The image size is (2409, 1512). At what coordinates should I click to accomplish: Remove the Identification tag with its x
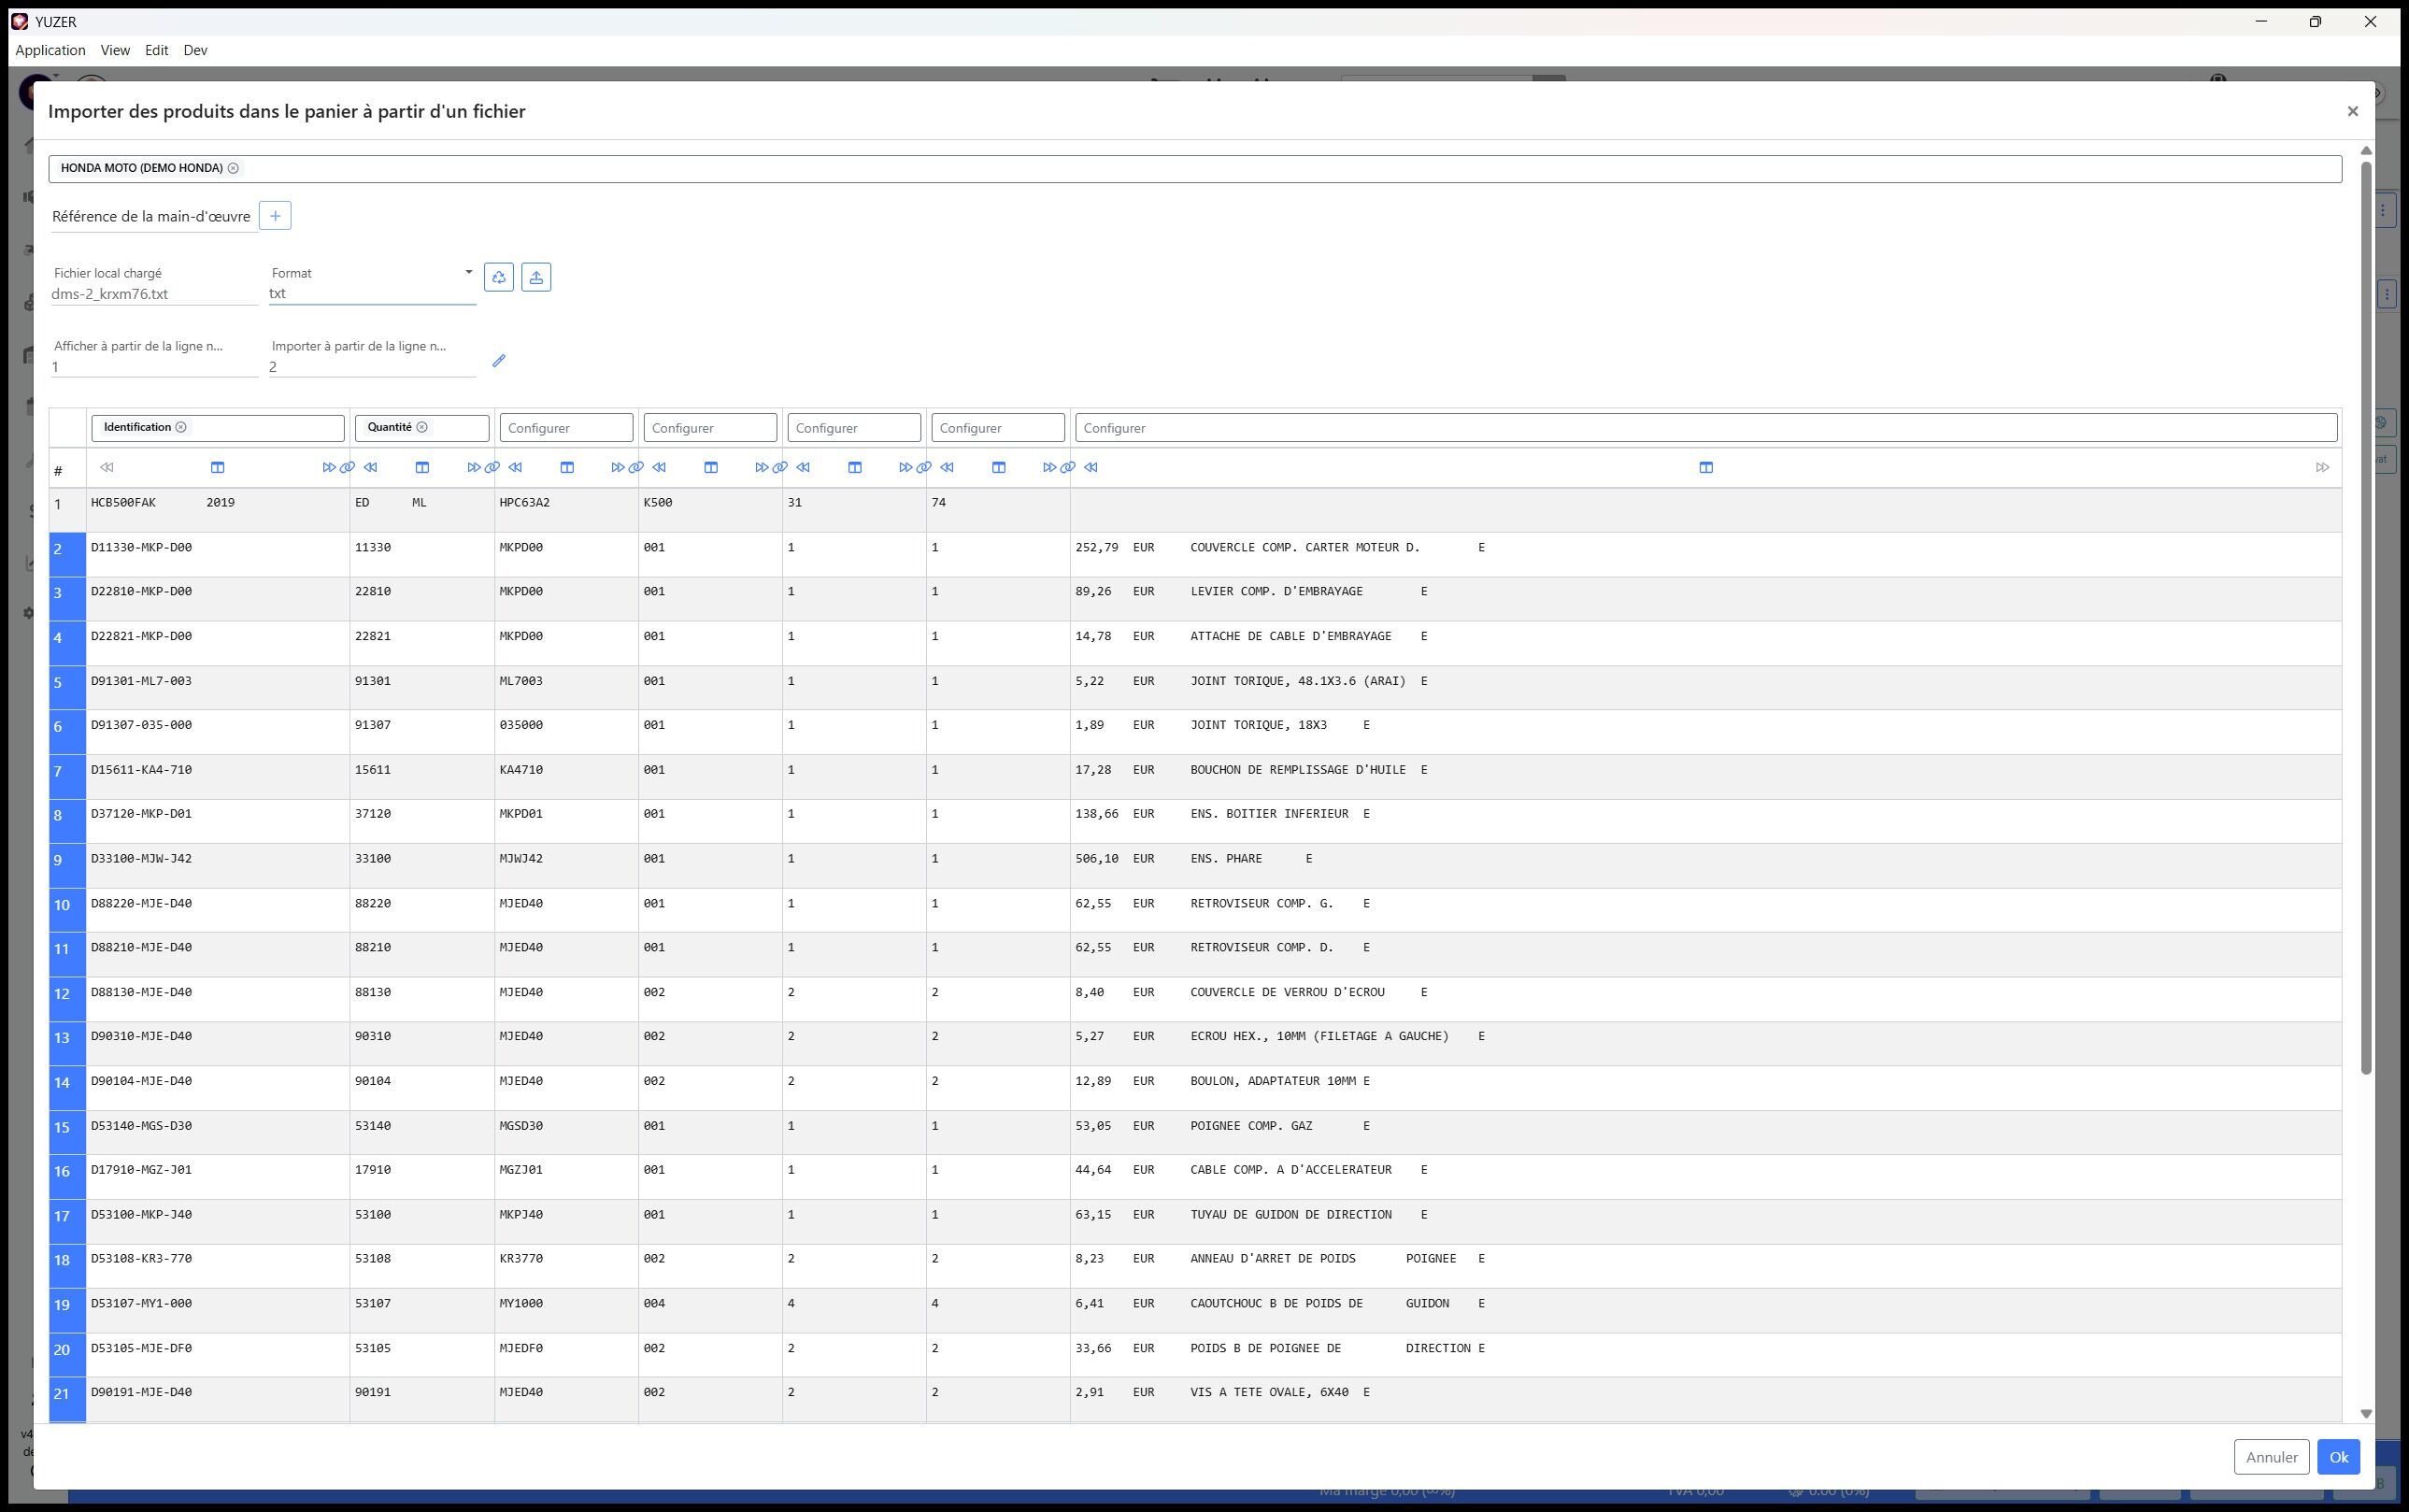(x=181, y=427)
